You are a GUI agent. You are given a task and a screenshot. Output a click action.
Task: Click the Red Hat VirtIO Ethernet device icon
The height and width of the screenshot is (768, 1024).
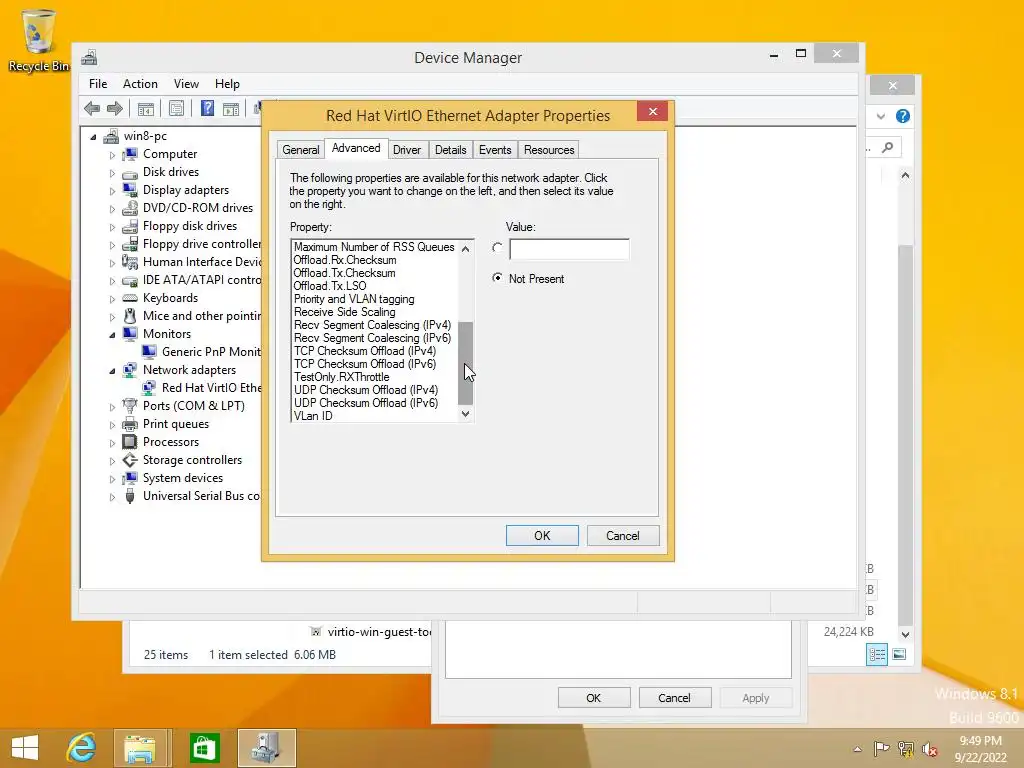(x=149, y=388)
